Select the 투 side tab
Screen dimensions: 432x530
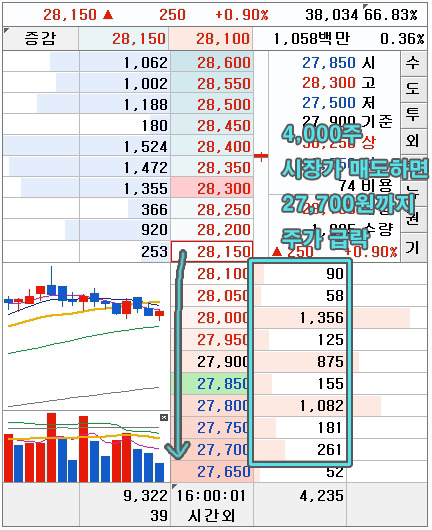(x=414, y=115)
